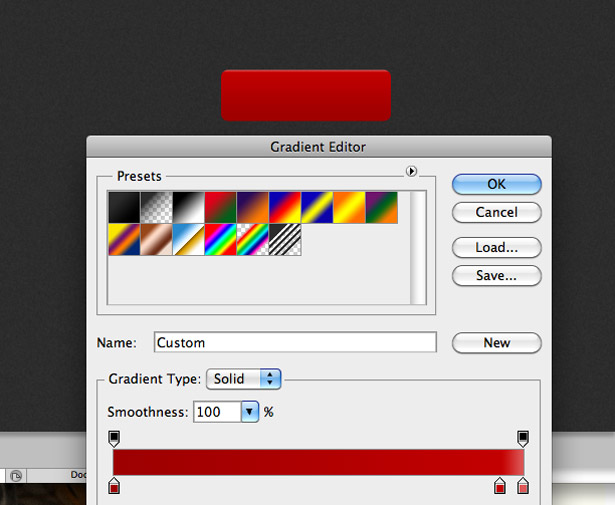Select the left opacity stop above gradient
This screenshot has width=615, height=505.
(x=114, y=439)
